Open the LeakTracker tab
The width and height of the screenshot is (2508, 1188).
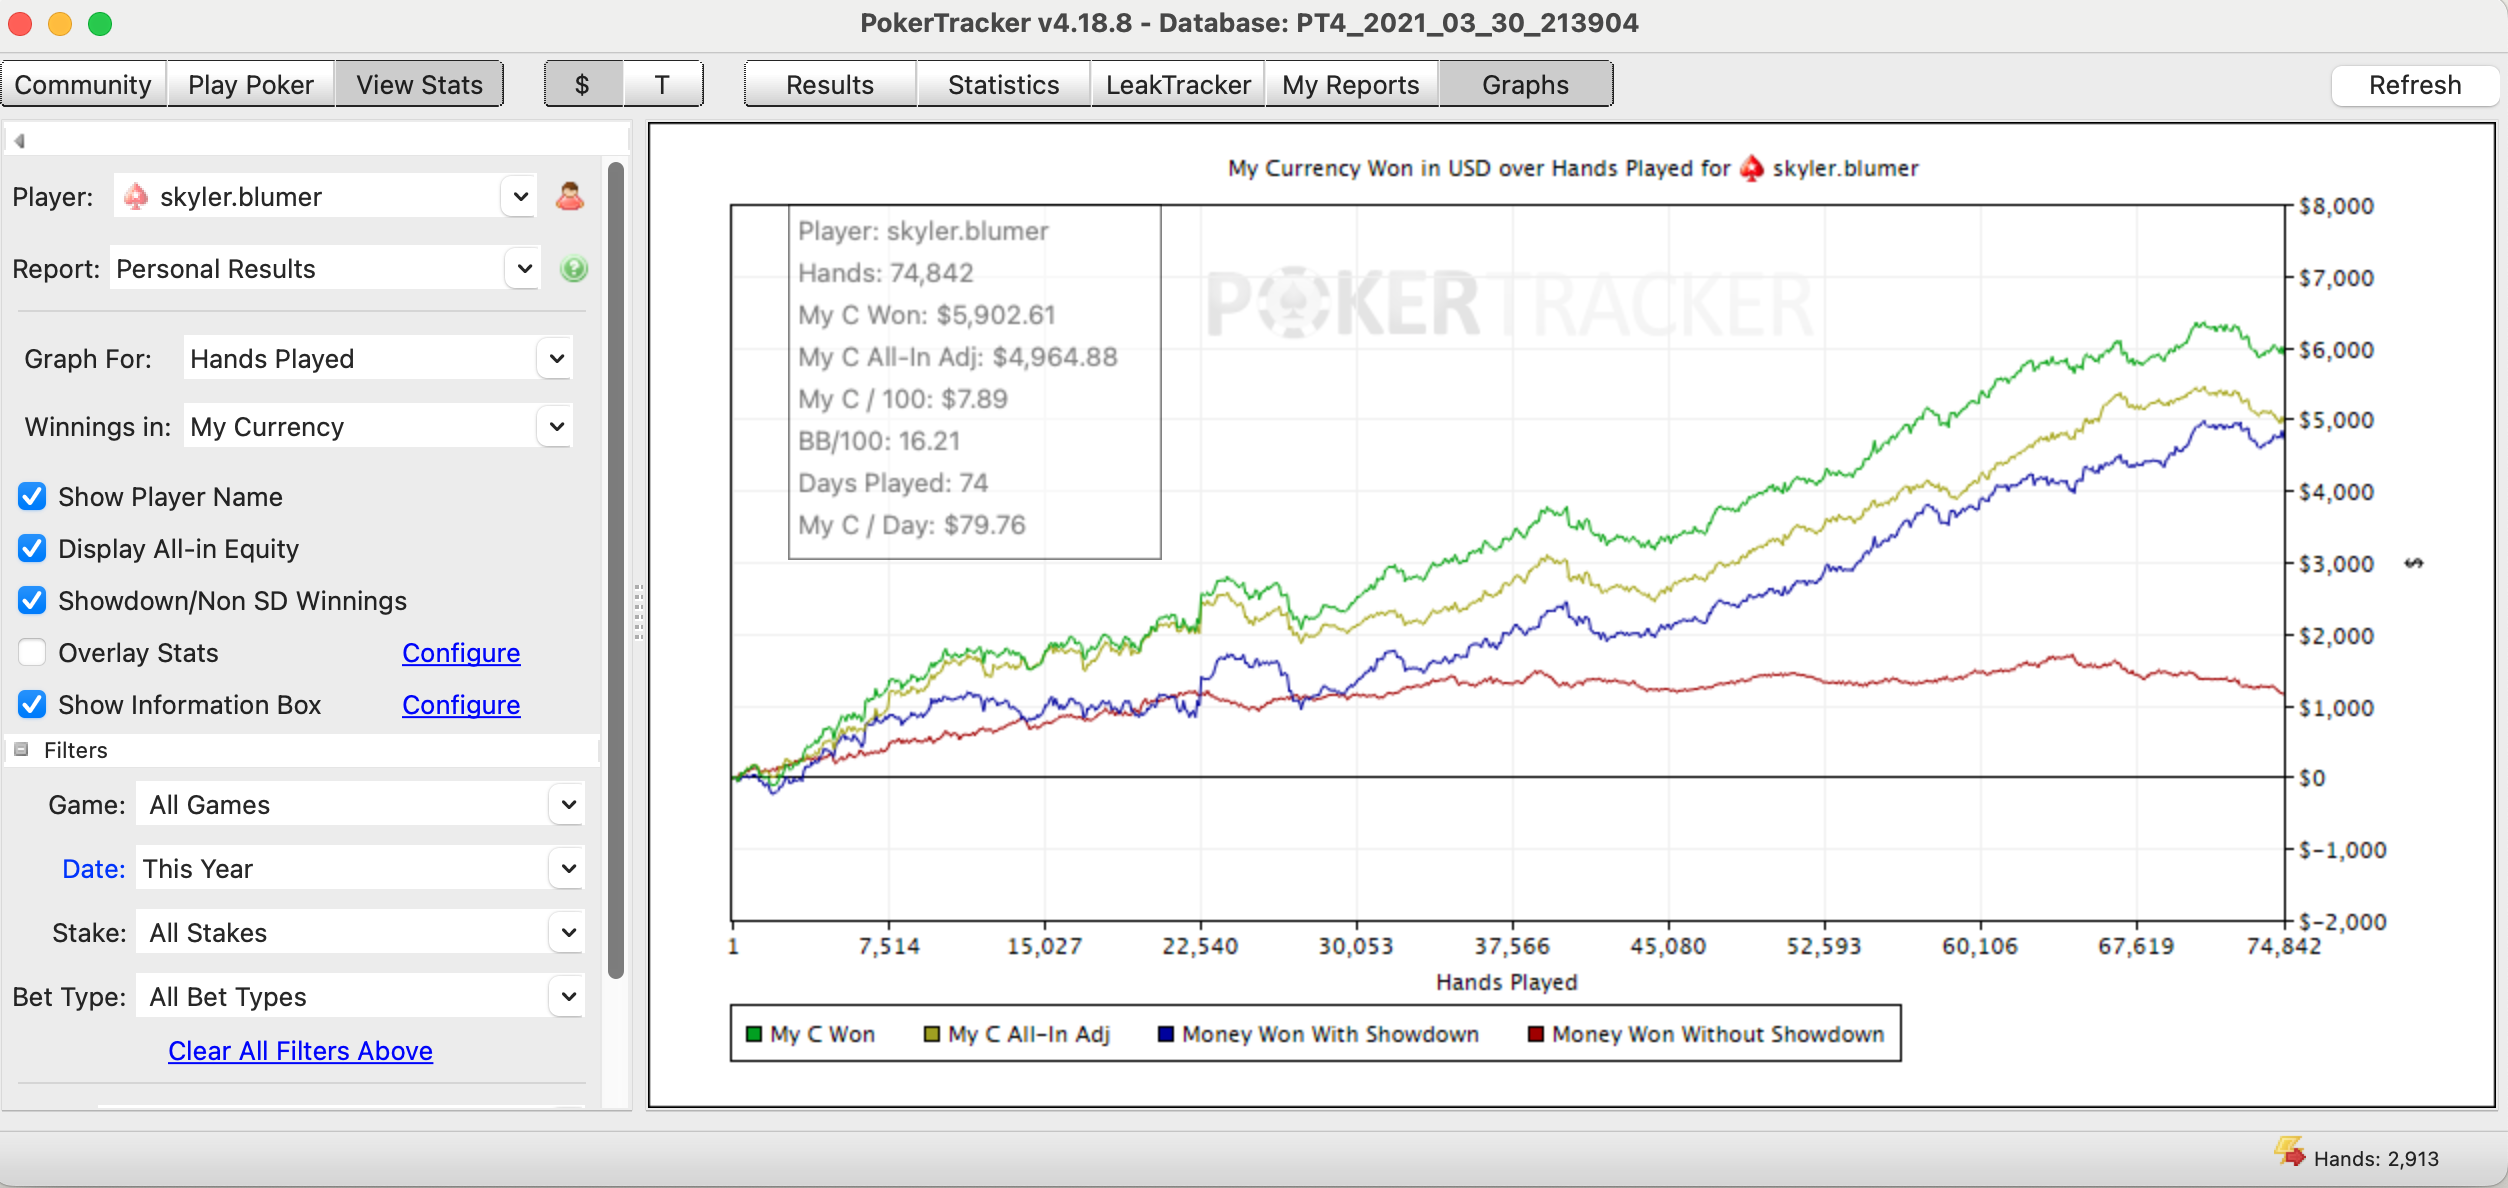pos(1178,85)
